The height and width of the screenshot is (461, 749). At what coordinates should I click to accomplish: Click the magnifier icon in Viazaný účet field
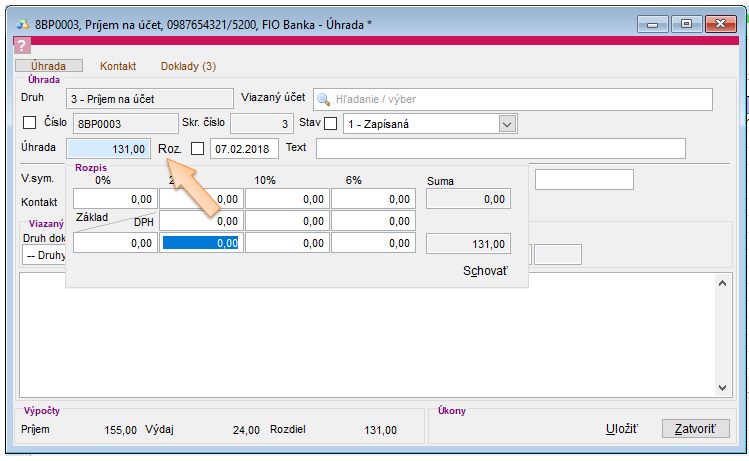(323, 99)
